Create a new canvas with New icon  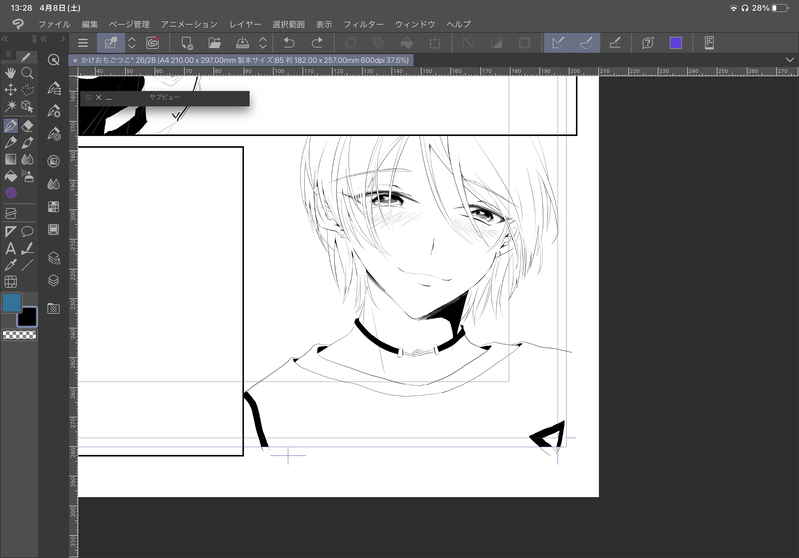[x=187, y=43]
